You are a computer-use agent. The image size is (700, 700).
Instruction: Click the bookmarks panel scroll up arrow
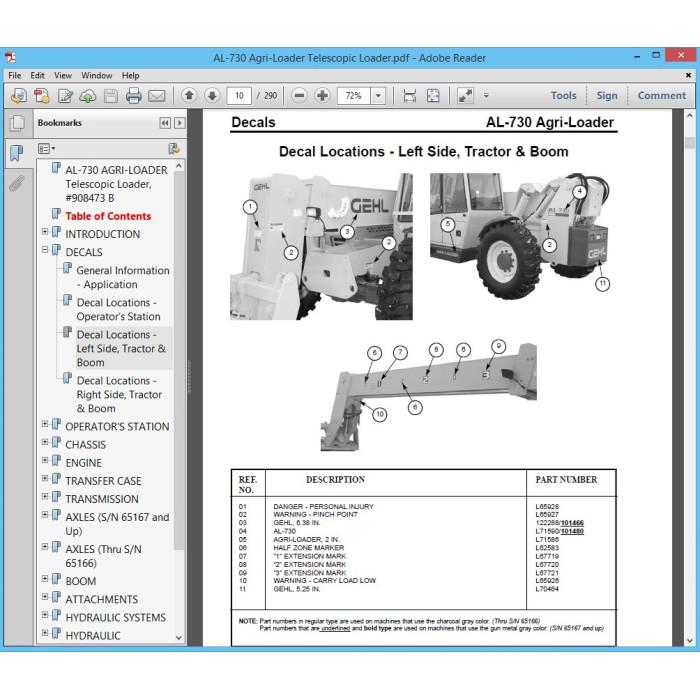(x=179, y=166)
